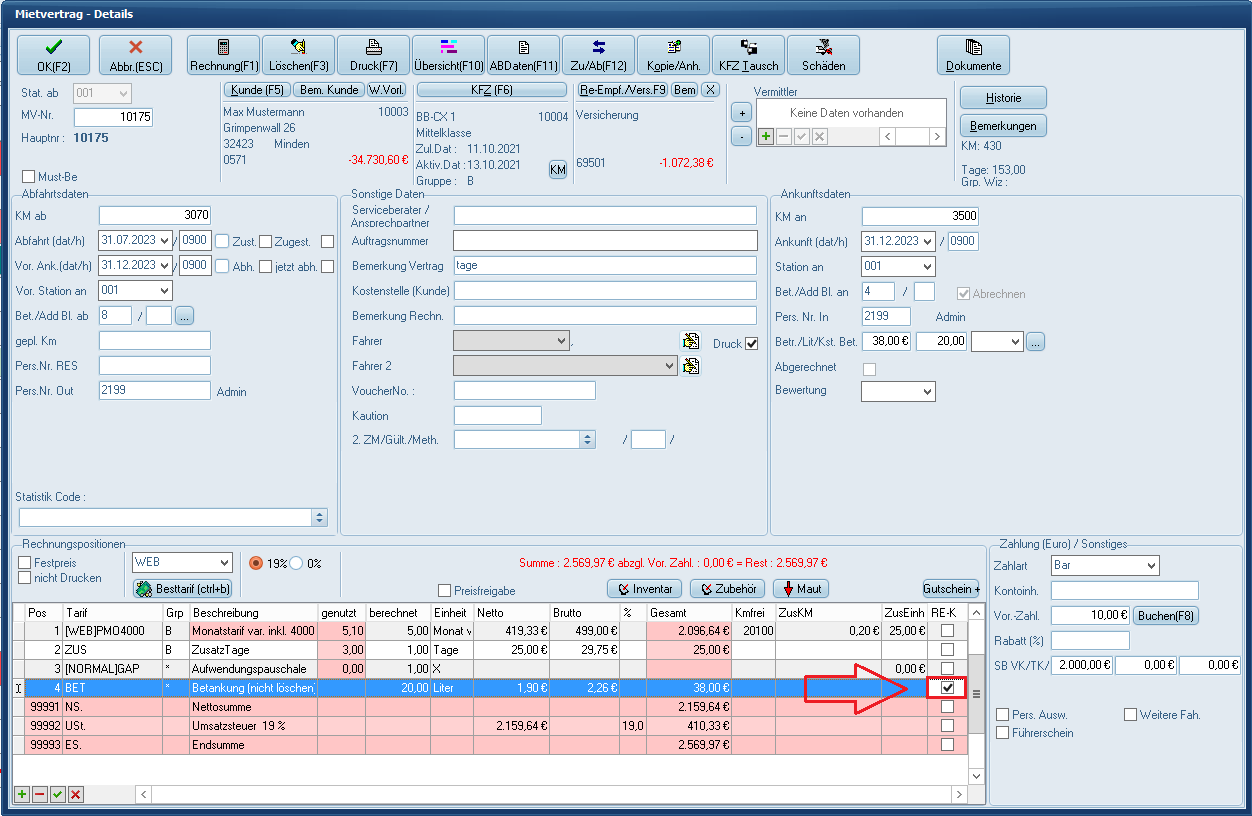Uncheck the Druck checkbox next to Fahrer
1252x816 pixels.
coord(752,343)
